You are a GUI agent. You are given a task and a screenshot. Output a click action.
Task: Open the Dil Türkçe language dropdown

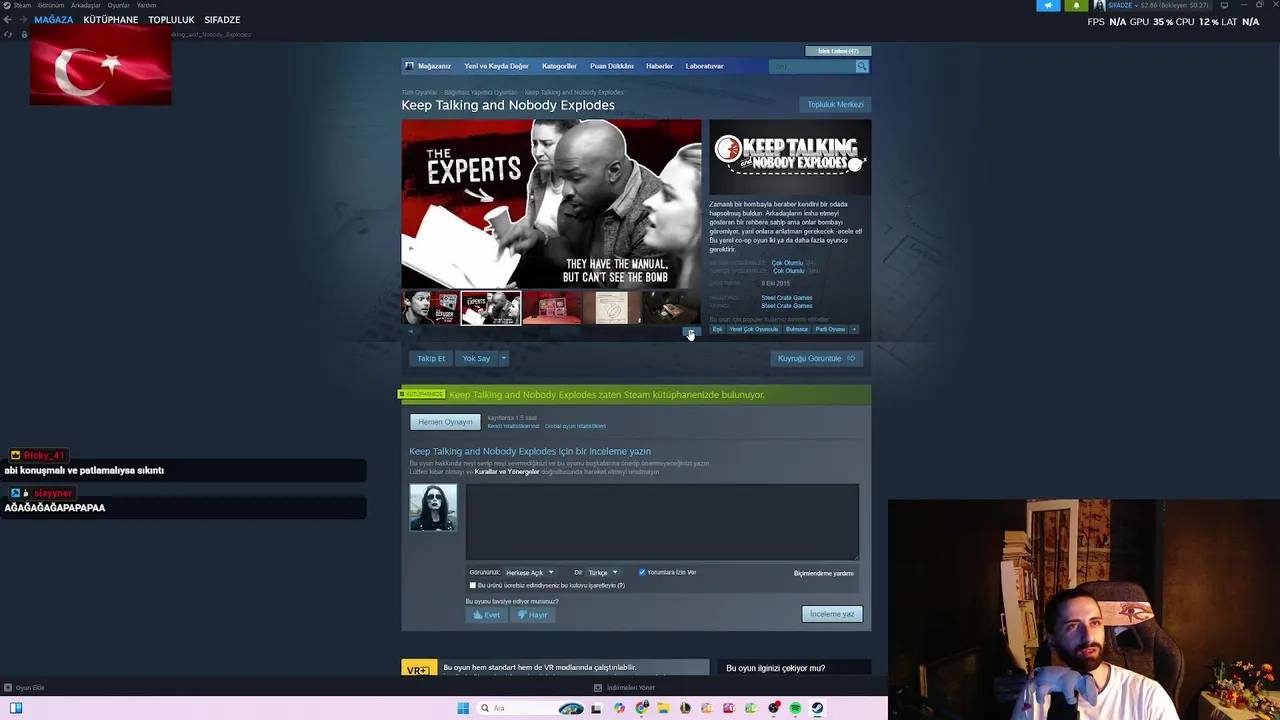(602, 573)
